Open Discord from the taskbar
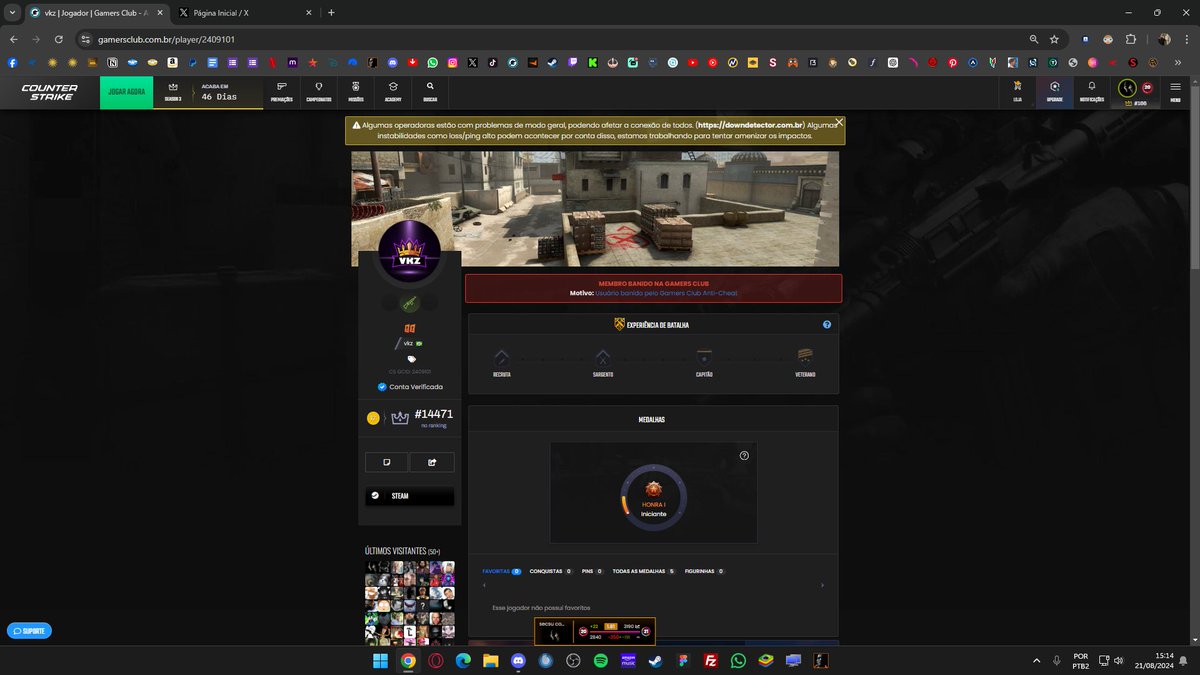Viewport: 1200px width, 675px height. click(x=518, y=660)
